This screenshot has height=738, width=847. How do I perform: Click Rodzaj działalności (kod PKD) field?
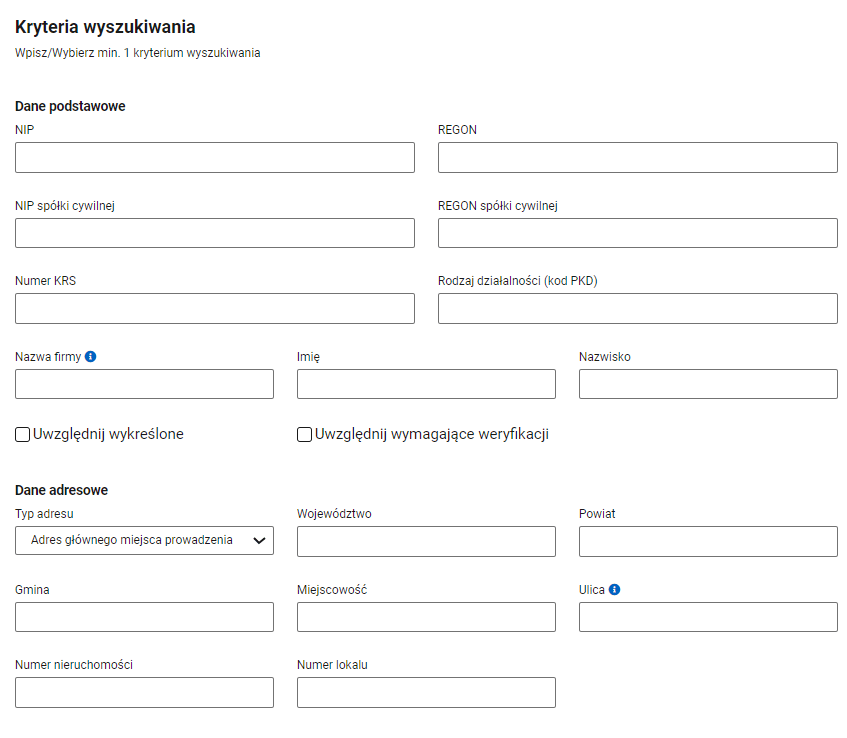pyautogui.click(x=637, y=309)
